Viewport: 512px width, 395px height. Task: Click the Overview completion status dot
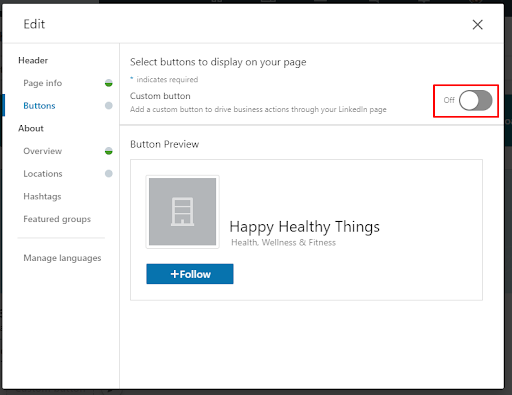[109, 151]
